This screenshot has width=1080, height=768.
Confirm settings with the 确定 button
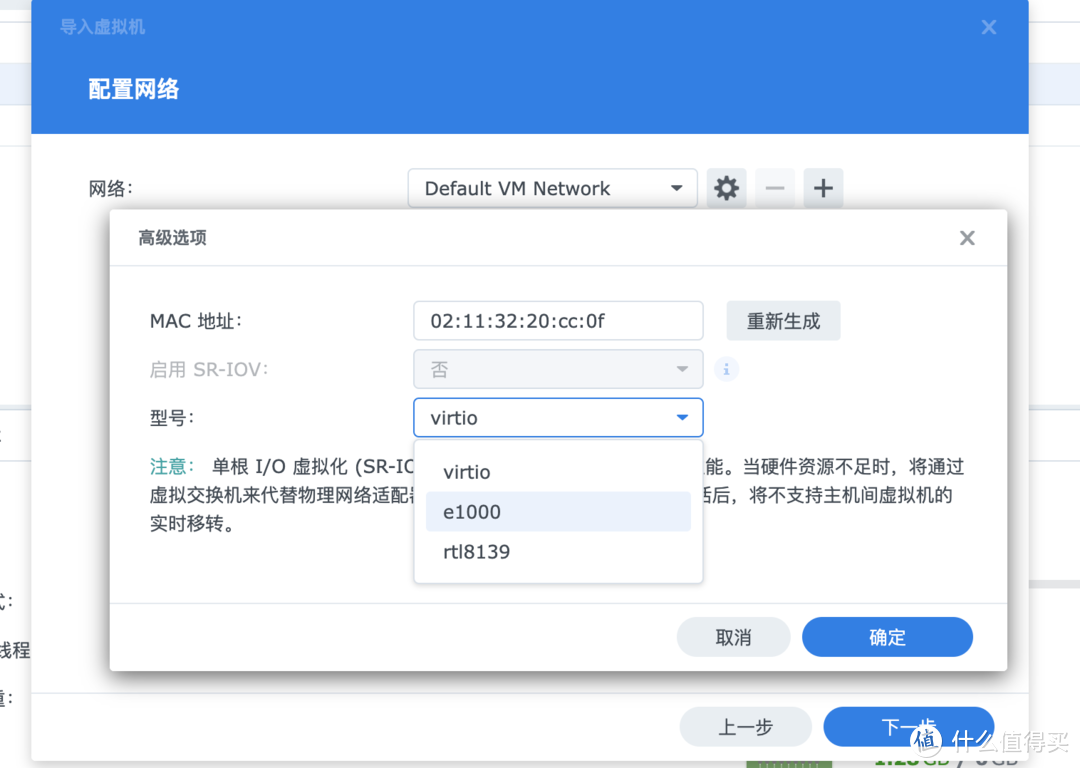pos(887,637)
